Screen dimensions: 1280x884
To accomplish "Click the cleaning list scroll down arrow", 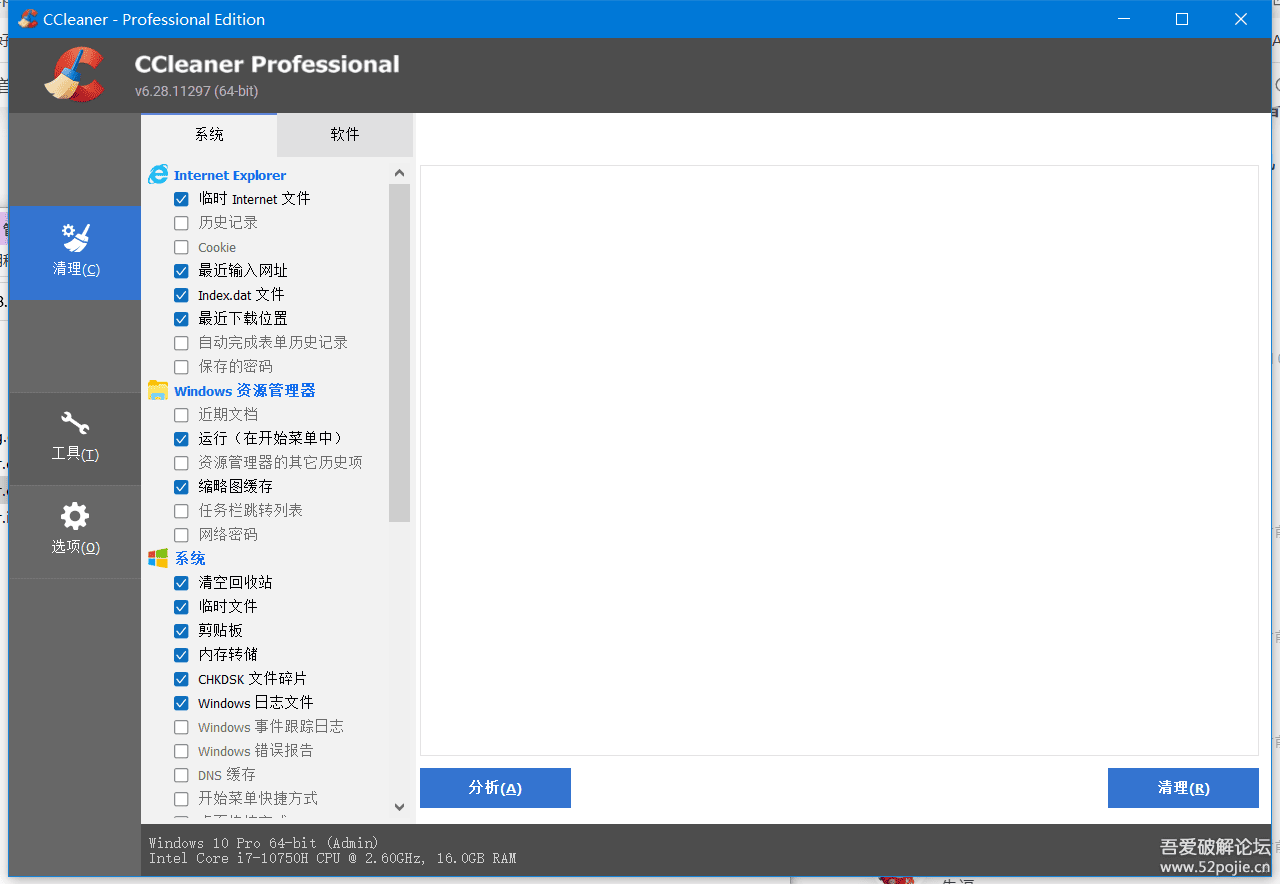I will point(400,807).
